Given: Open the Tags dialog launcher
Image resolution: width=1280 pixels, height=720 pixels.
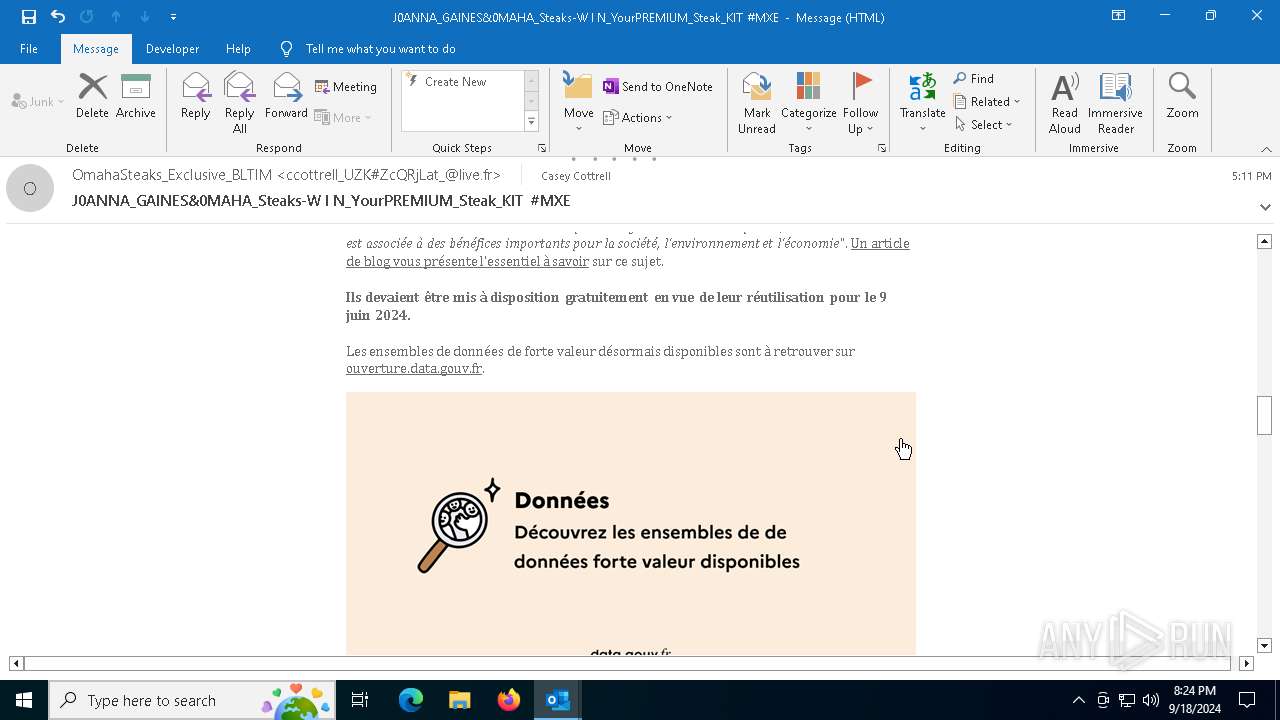Looking at the screenshot, I should (882, 148).
